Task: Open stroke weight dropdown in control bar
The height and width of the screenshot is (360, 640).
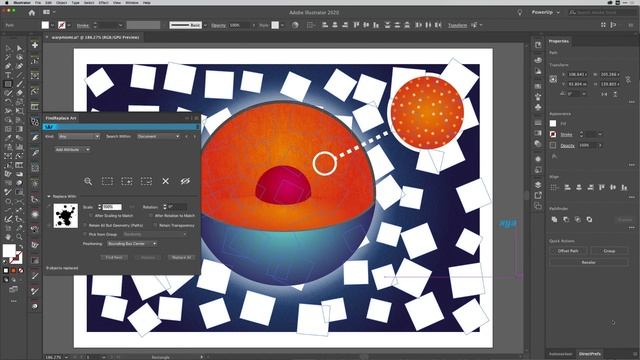Action: tap(120, 25)
